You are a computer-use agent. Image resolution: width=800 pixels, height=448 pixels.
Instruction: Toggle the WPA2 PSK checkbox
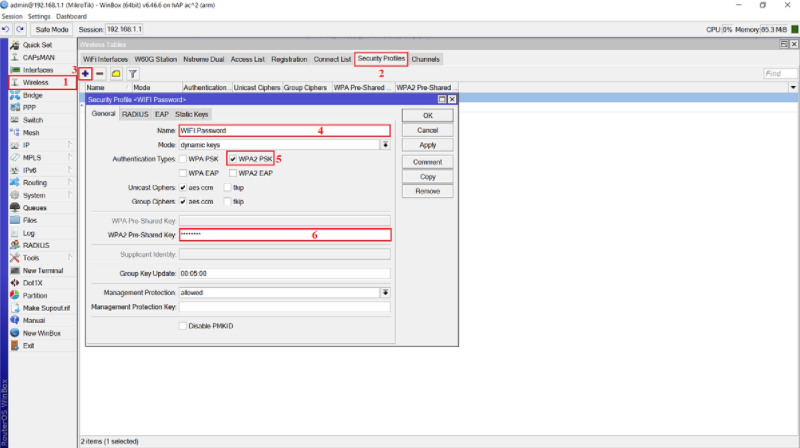233,159
